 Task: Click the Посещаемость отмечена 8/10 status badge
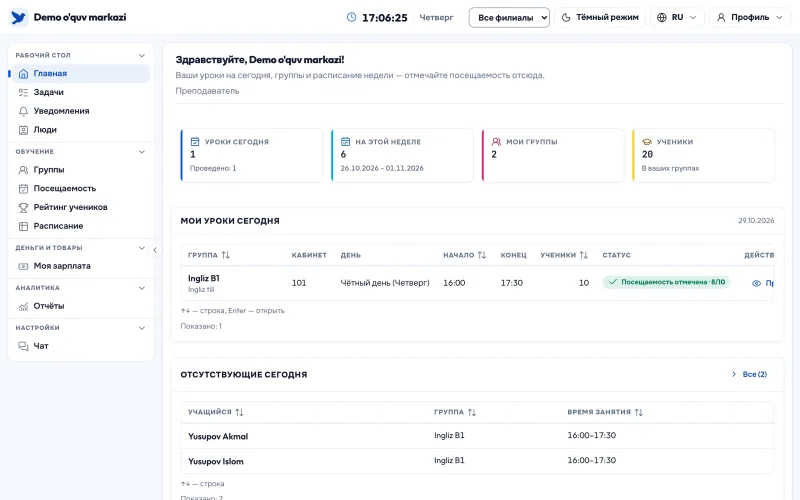(666, 282)
